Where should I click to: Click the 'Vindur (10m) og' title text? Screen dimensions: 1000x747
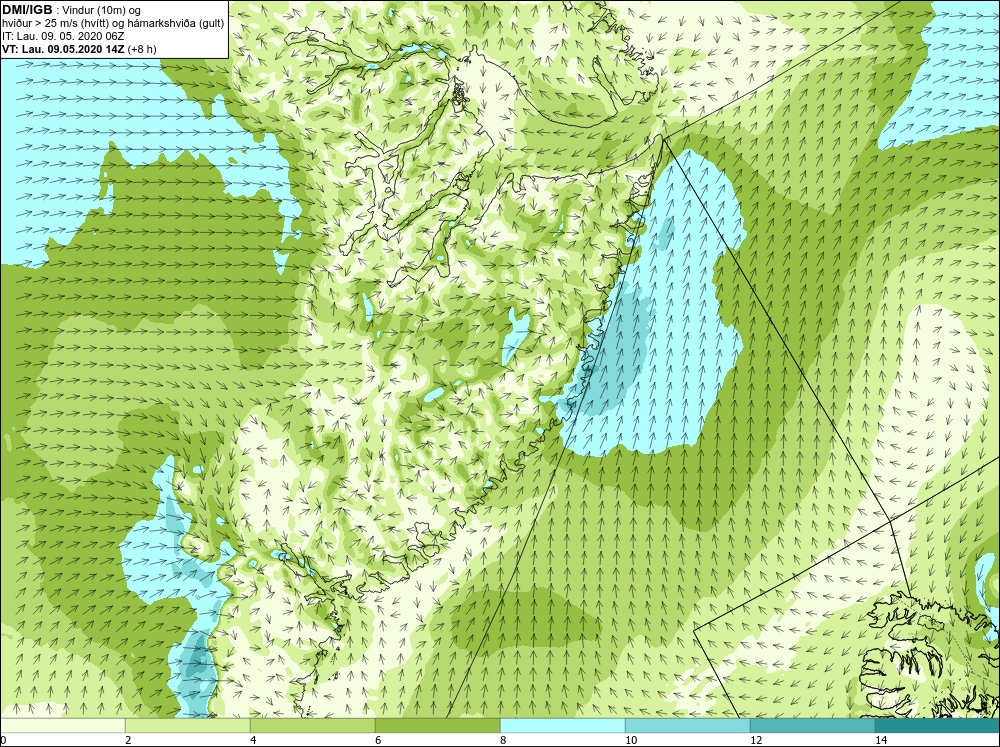point(102,11)
